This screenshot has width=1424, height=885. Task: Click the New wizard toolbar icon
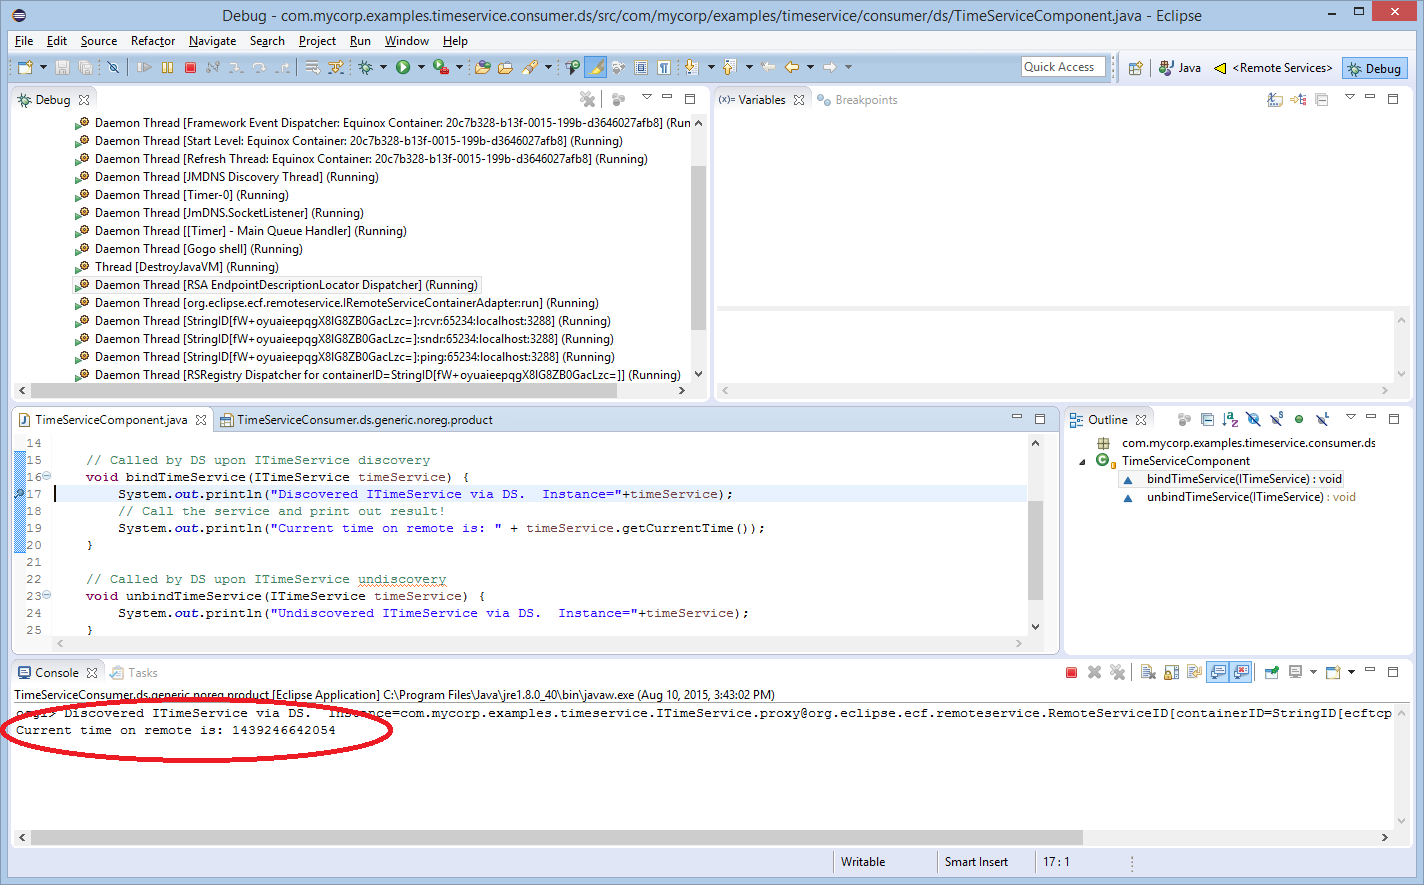(24, 67)
